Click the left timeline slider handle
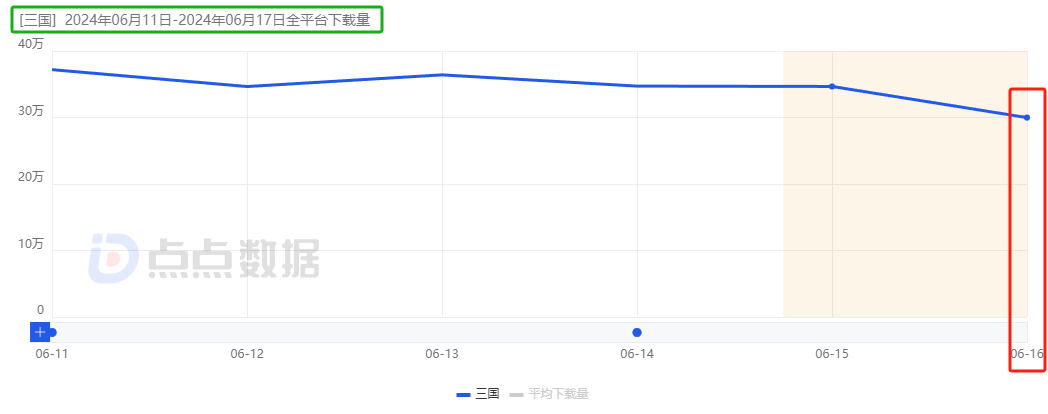 click(x=52, y=332)
